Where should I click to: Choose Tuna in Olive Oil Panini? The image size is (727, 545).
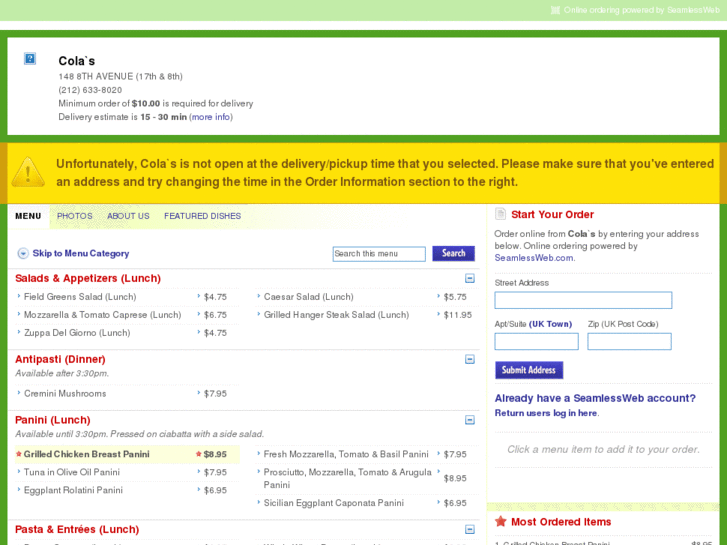coord(72,472)
